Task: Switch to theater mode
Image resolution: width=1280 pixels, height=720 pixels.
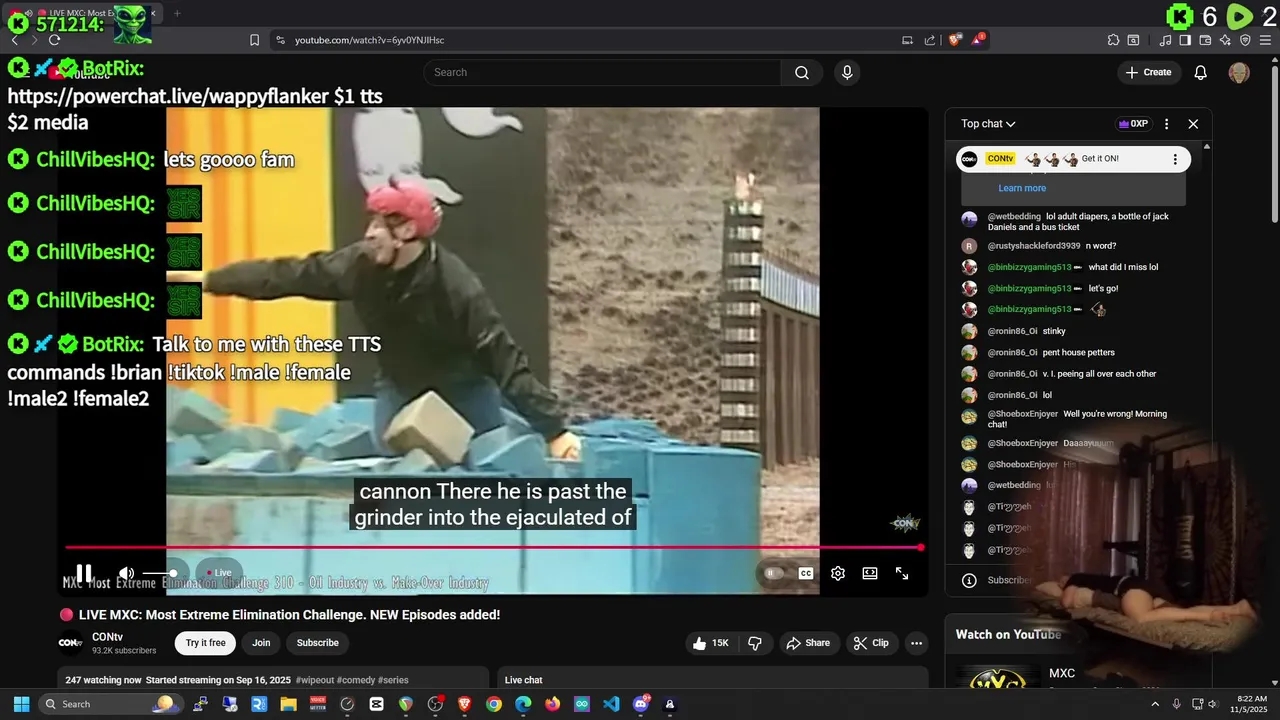Action: (870, 573)
